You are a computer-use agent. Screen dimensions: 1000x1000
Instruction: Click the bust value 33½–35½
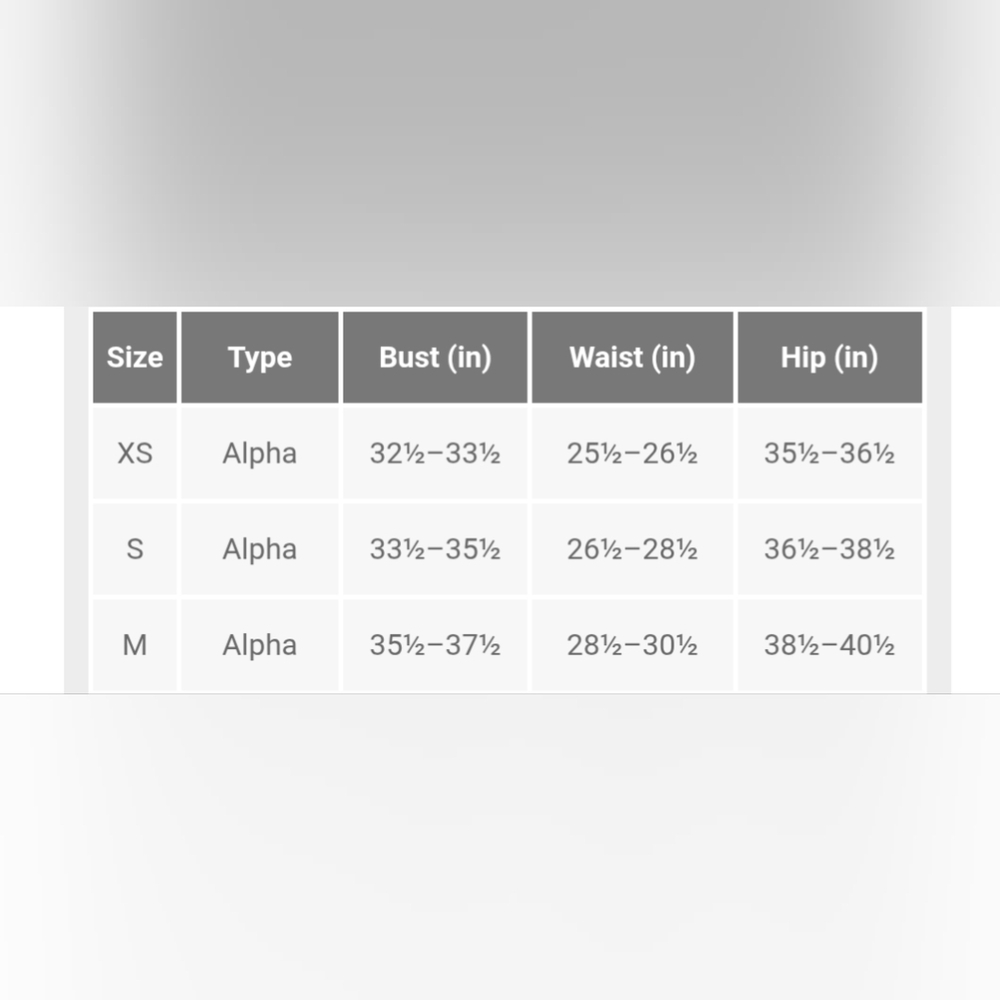coord(435,549)
